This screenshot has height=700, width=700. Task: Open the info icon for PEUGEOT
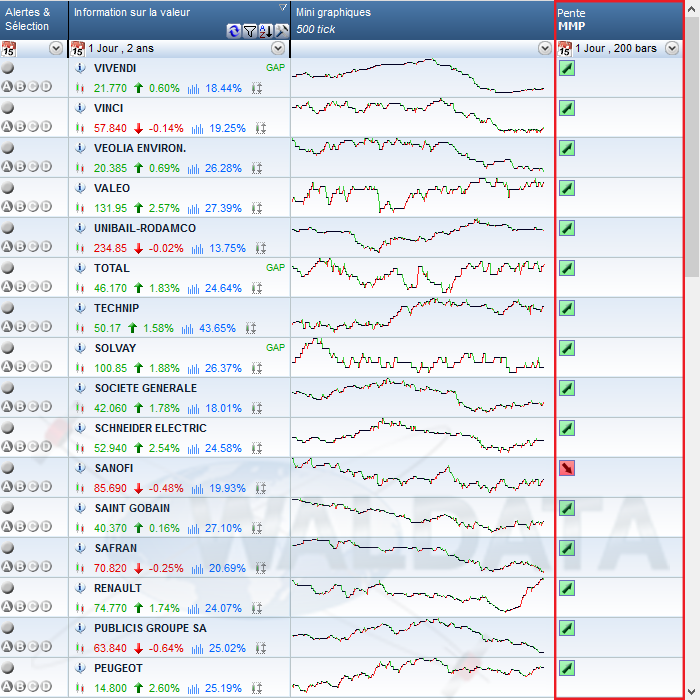[x=80, y=668]
